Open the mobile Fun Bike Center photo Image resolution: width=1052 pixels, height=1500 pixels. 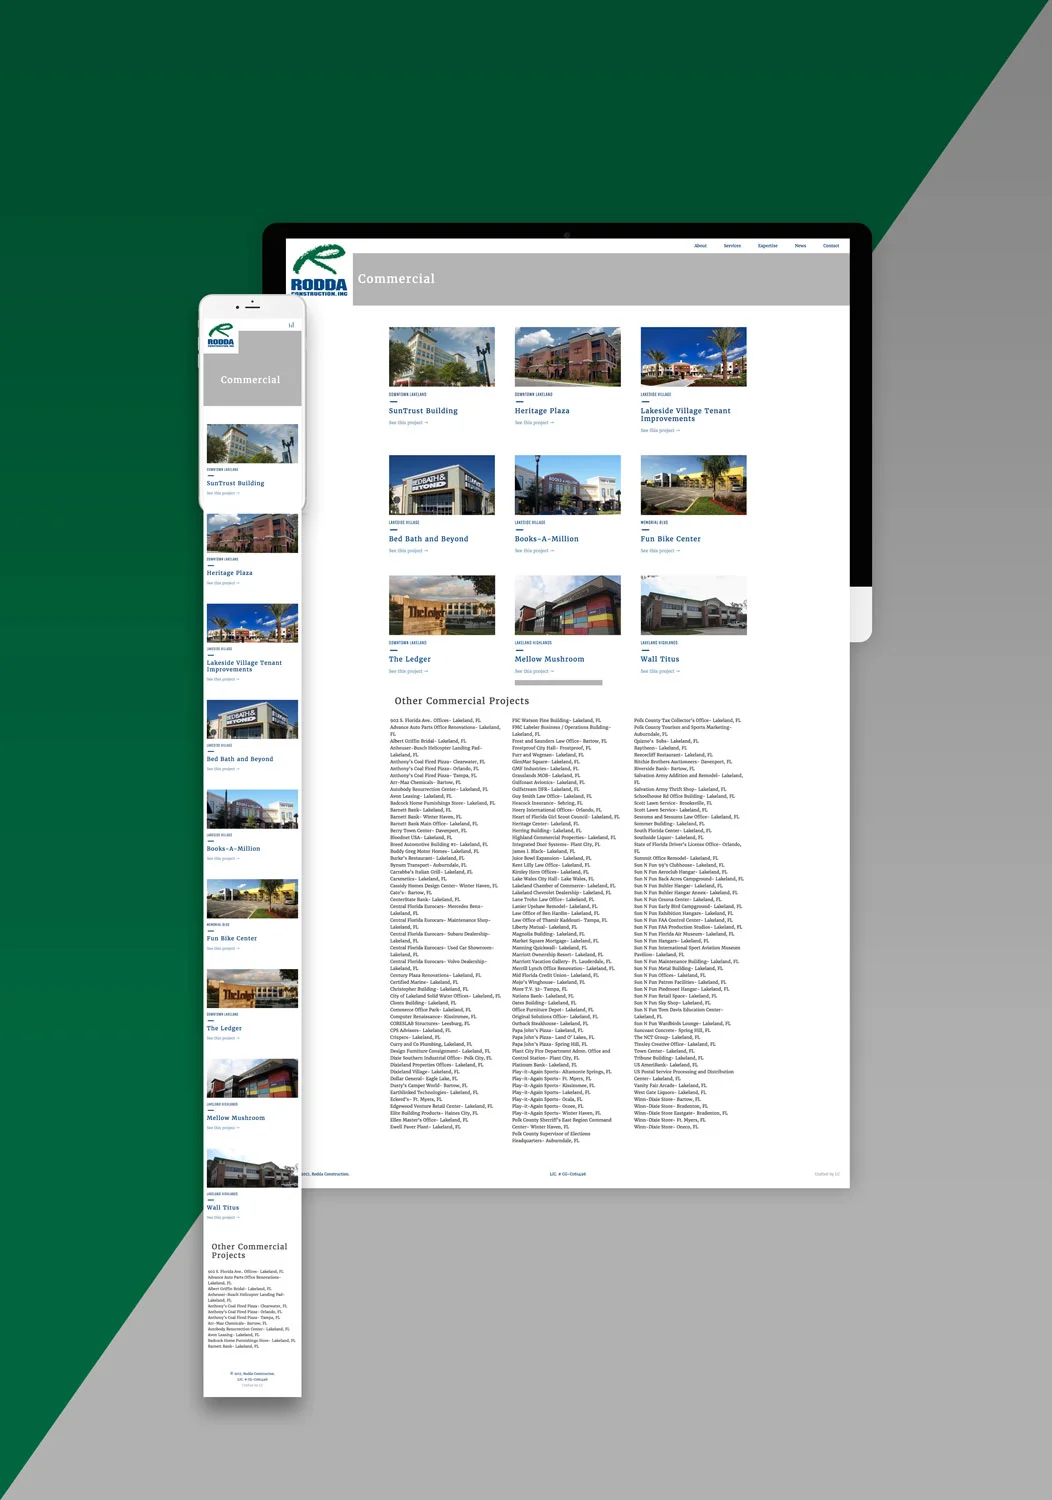point(252,899)
